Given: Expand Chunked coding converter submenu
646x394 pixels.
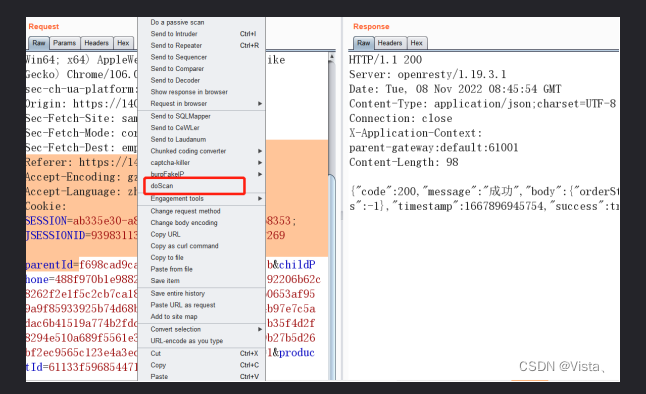Looking at the screenshot, I should pos(201,151).
